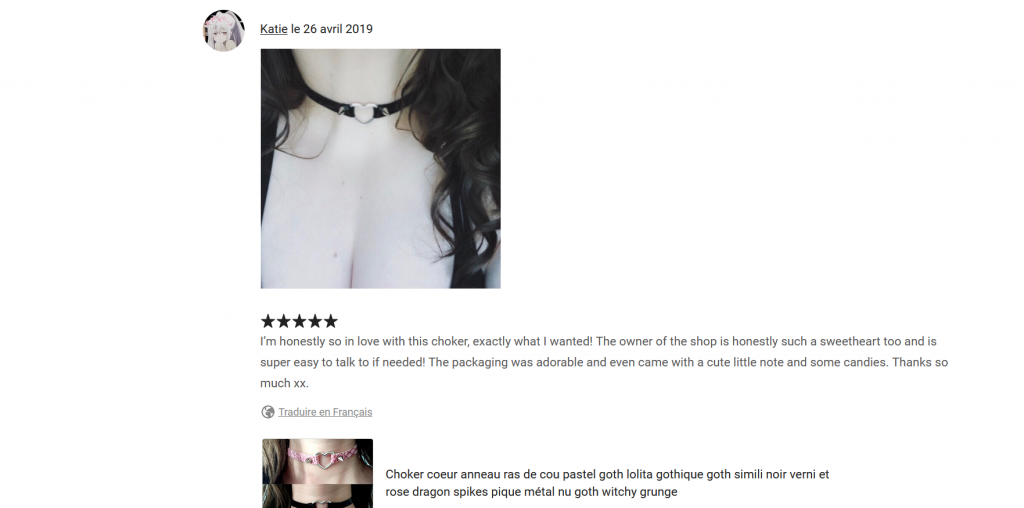Image resolution: width=1024 pixels, height=508 pixels.
Task: Click the globe translate icon
Action: [268, 412]
